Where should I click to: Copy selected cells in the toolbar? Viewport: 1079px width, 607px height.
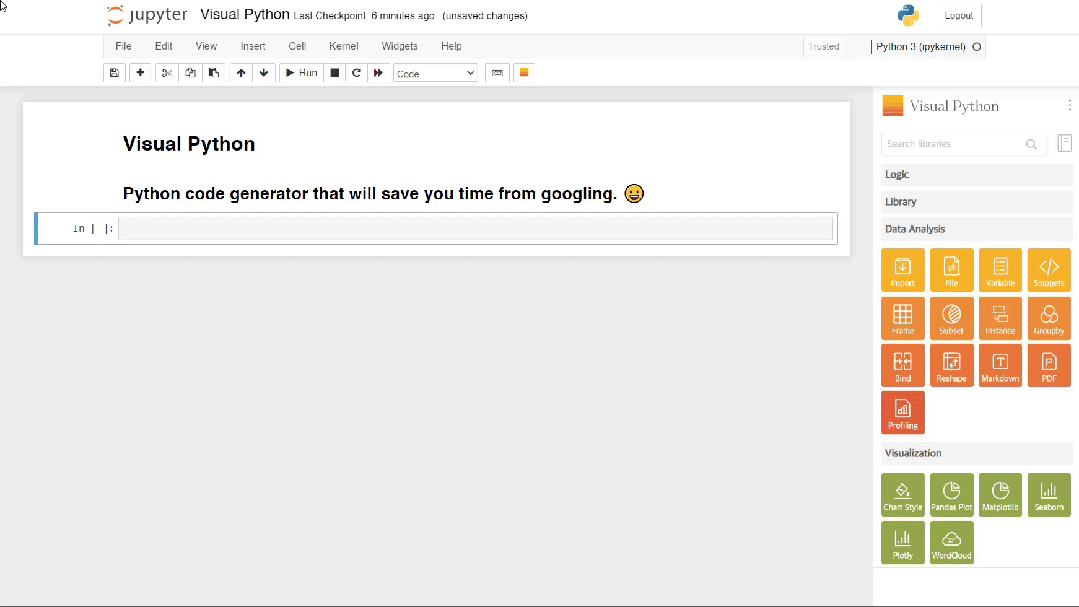point(191,73)
